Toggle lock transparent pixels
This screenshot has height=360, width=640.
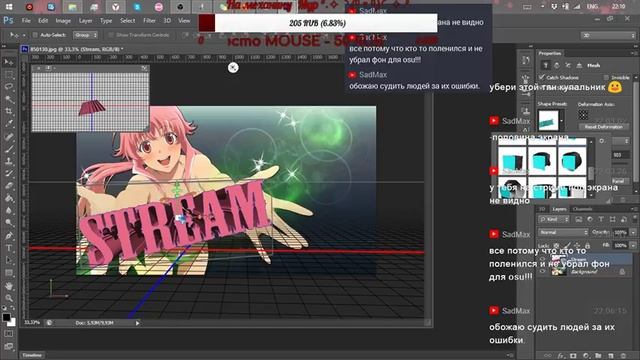click(x=557, y=245)
